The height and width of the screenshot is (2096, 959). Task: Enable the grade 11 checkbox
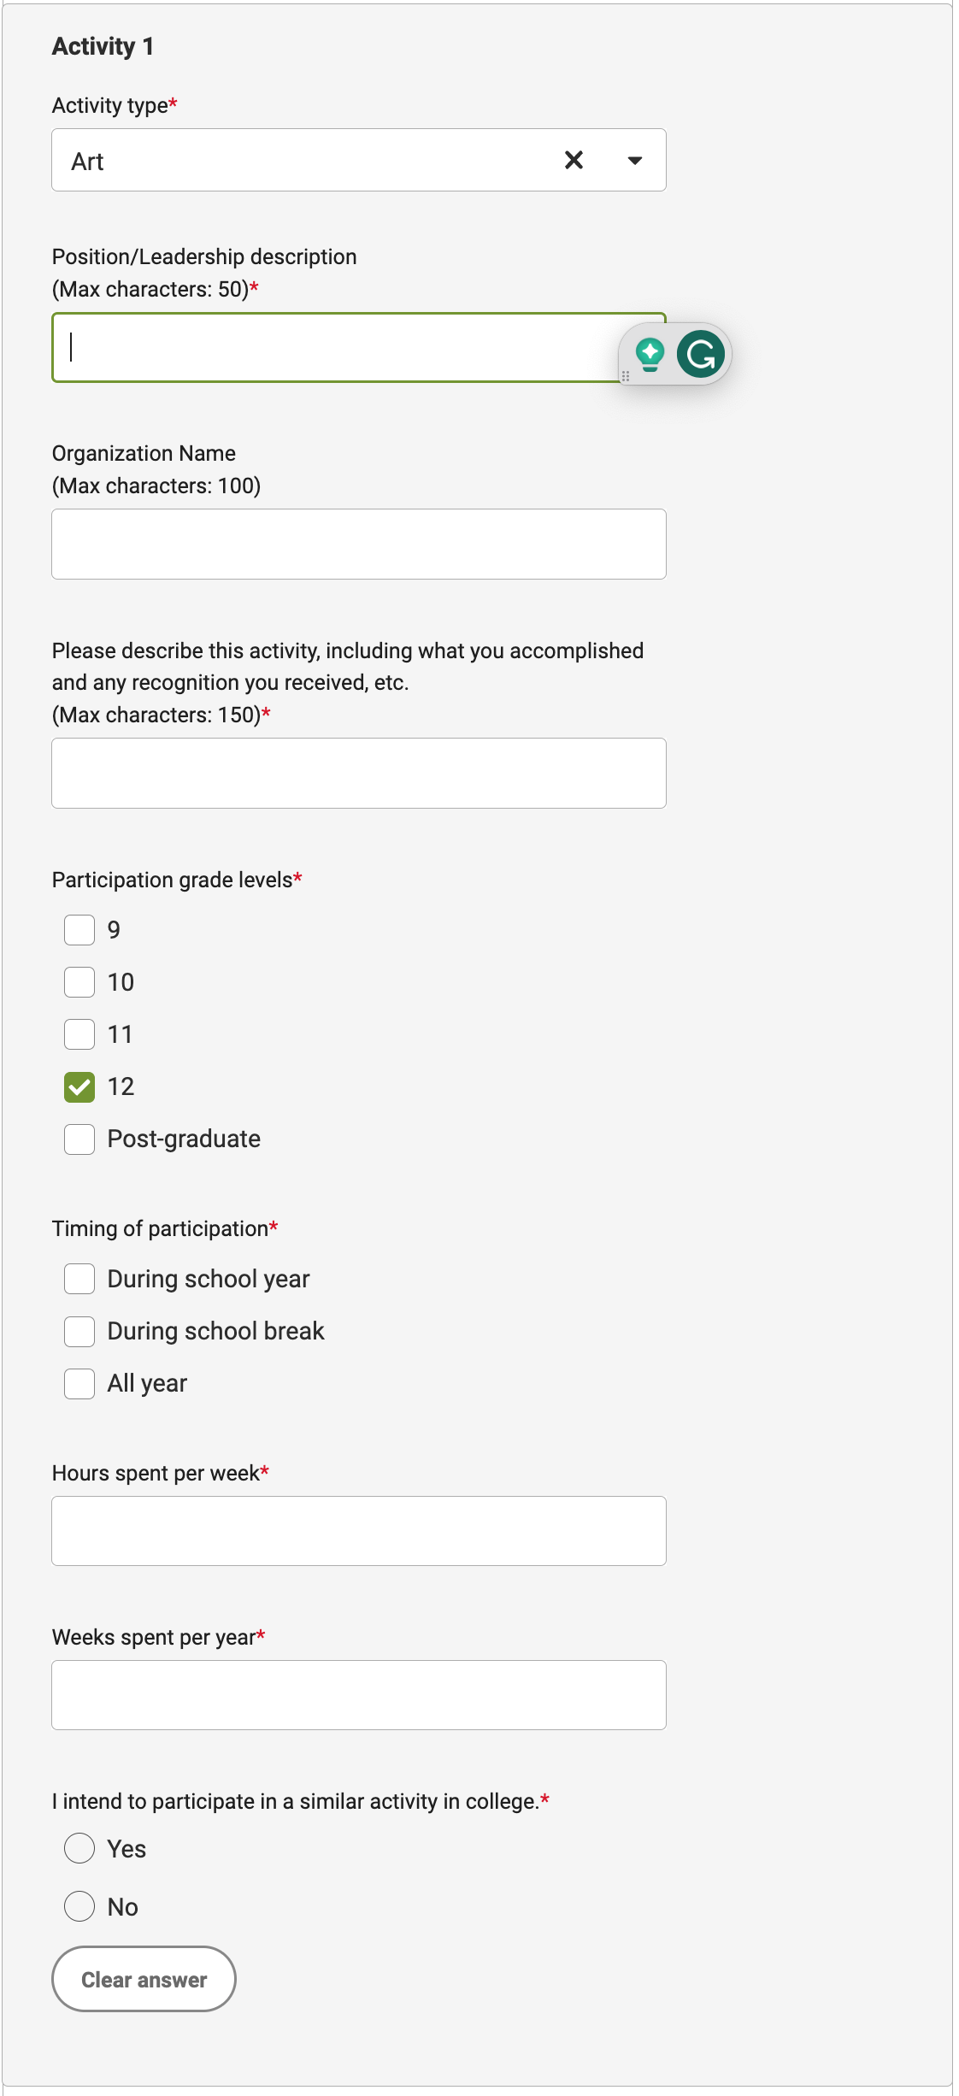point(79,1034)
